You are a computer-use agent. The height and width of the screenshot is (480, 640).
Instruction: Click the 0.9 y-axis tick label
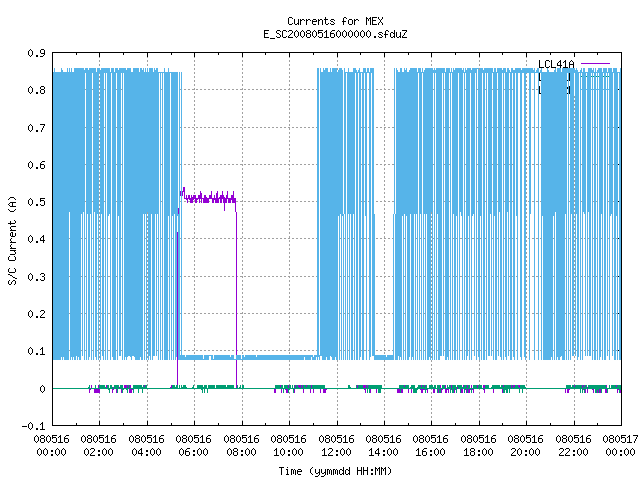pos(36,53)
